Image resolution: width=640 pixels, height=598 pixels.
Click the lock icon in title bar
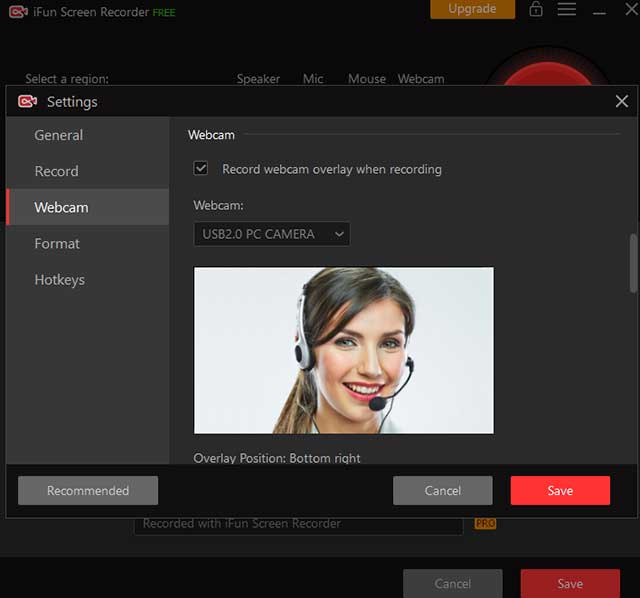pos(536,9)
